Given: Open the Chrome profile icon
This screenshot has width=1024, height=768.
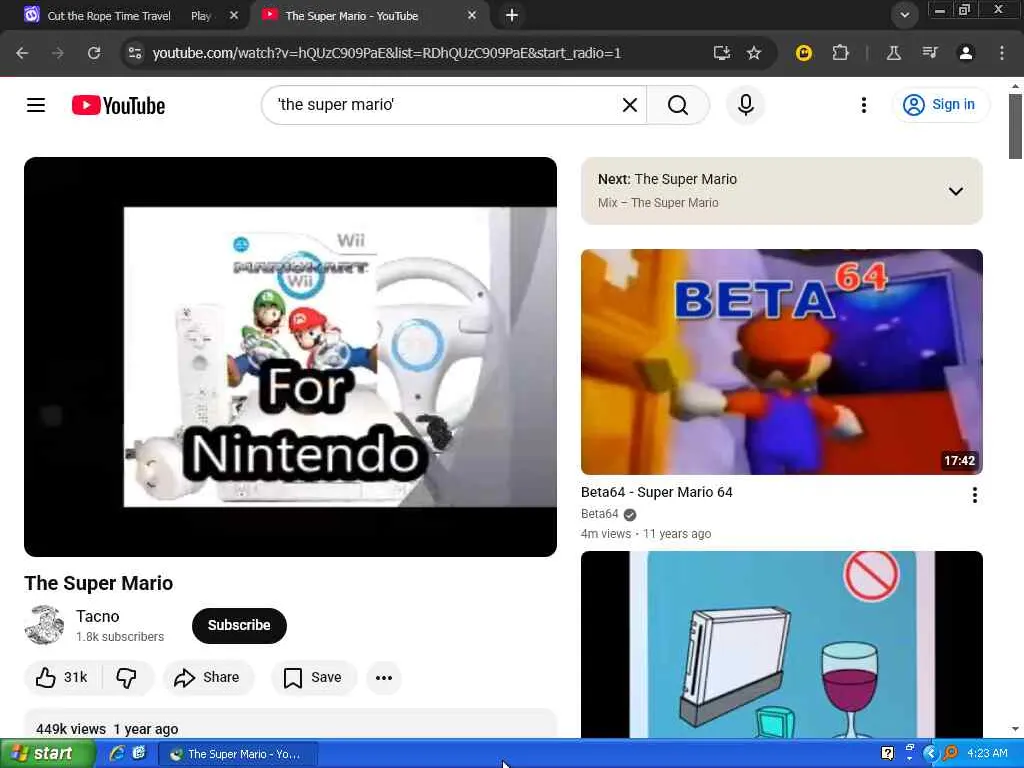Looking at the screenshot, I should pyautogui.click(x=965, y=53).
